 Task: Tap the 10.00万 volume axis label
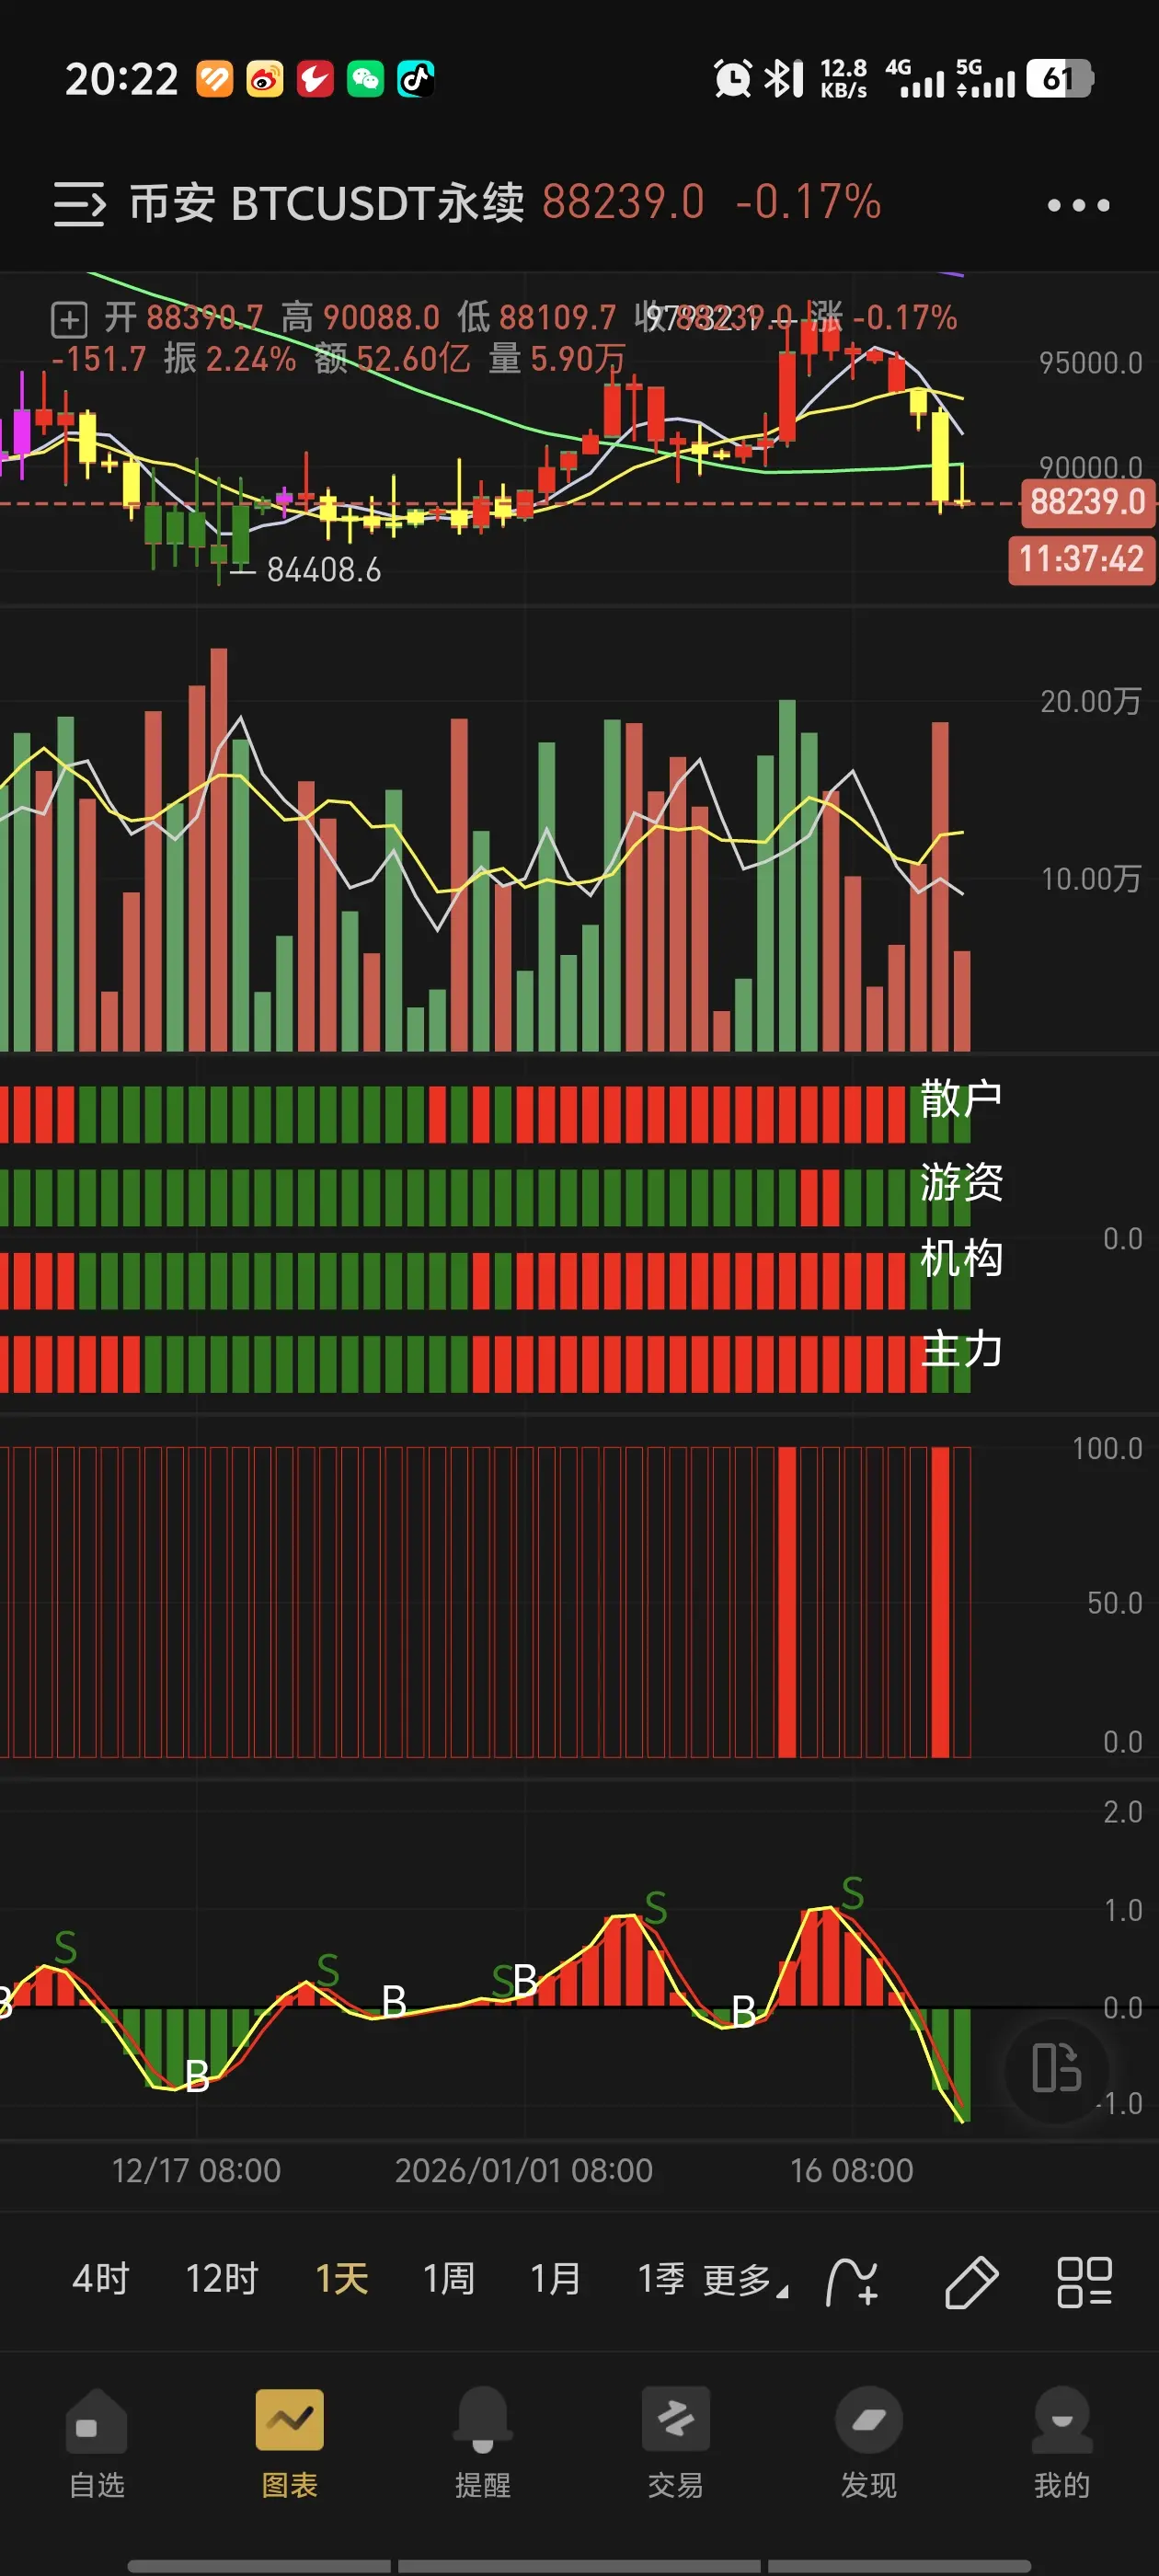coord(1090,879)
